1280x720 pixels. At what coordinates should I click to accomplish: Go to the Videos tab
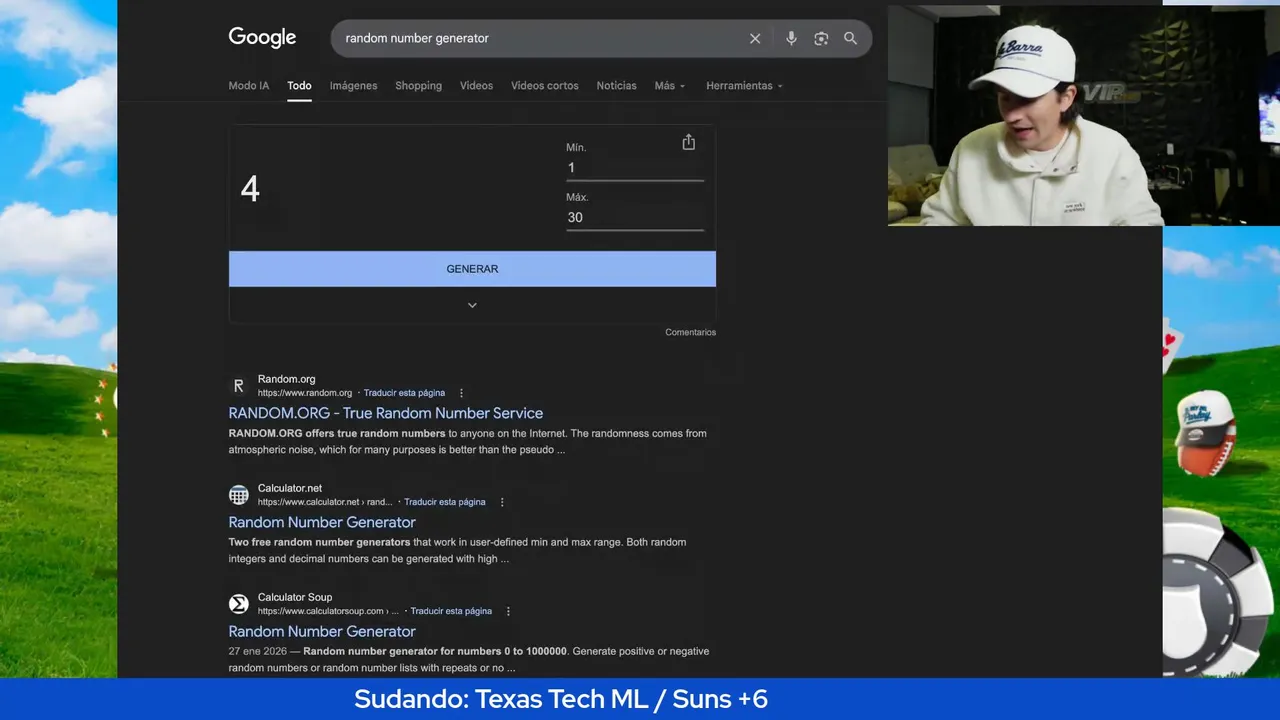point(476,86)
